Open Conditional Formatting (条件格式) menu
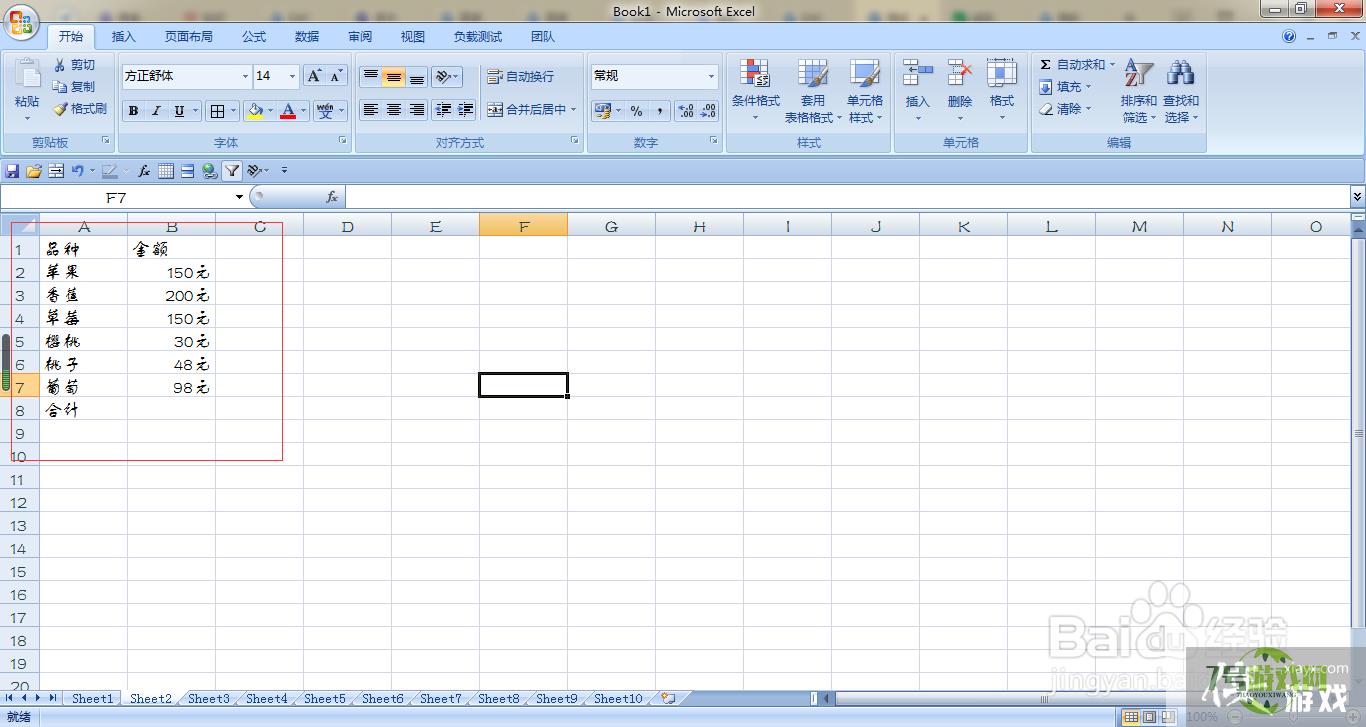Image resolution: width=1366 pixels, height=727 pixels. [755, 90]
